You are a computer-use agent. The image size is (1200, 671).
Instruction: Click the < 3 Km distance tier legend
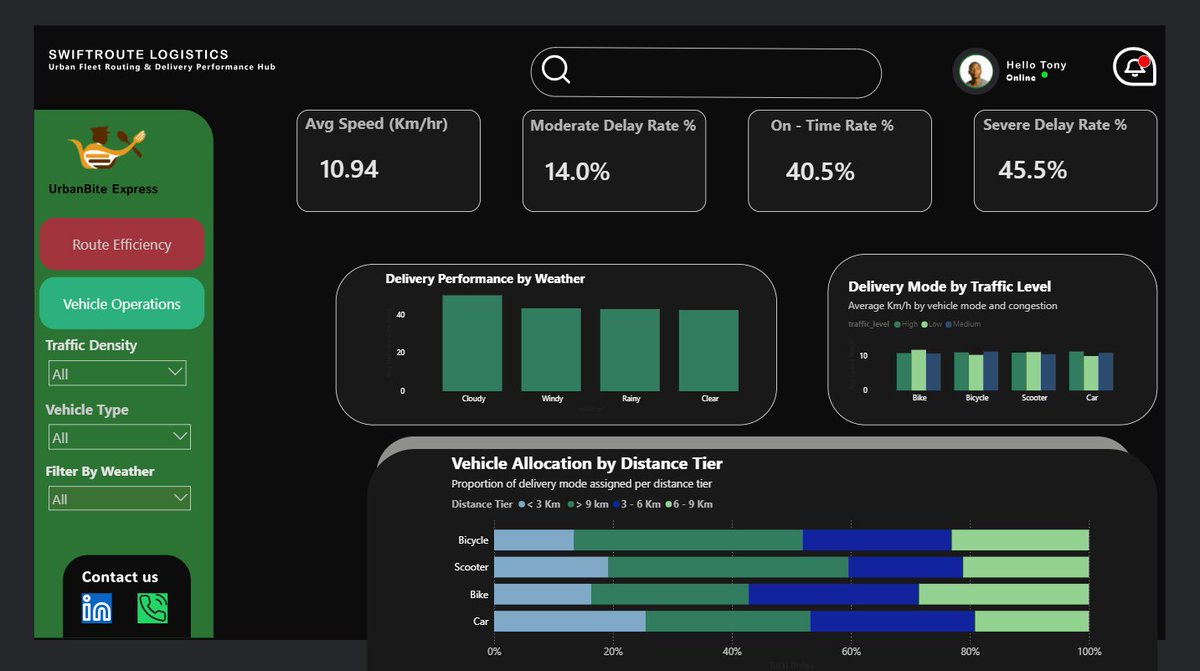point(537,504)
